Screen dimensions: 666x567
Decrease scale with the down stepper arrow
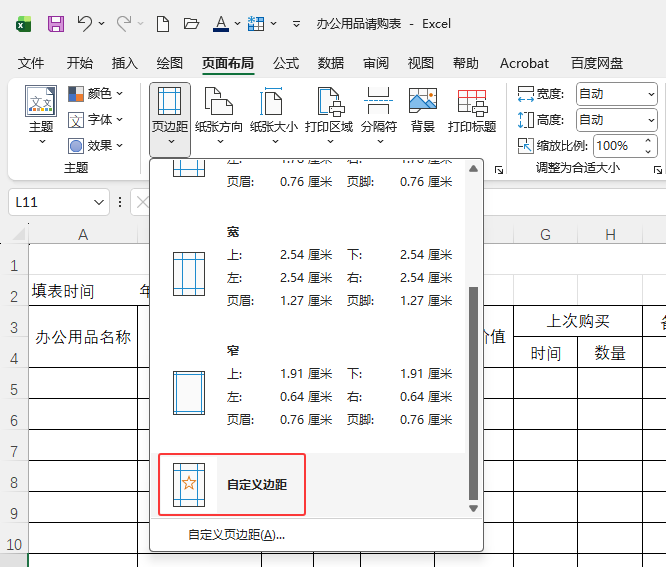click(x=648, y=151)
